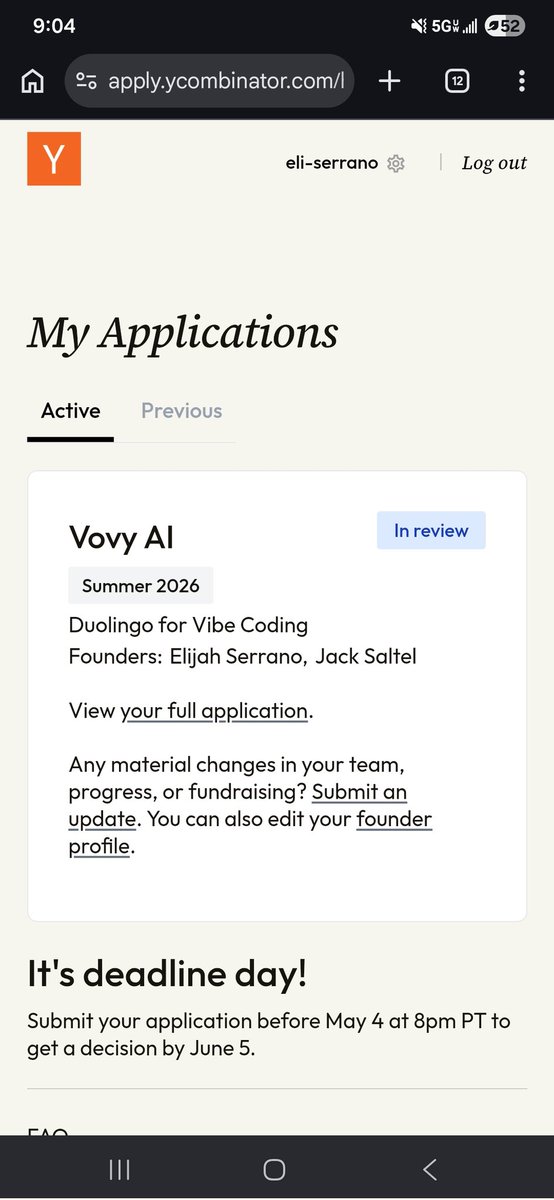Tap the orange Y Combinator logo
This screenshot has width=554, height=1200.
pos(54,159)
